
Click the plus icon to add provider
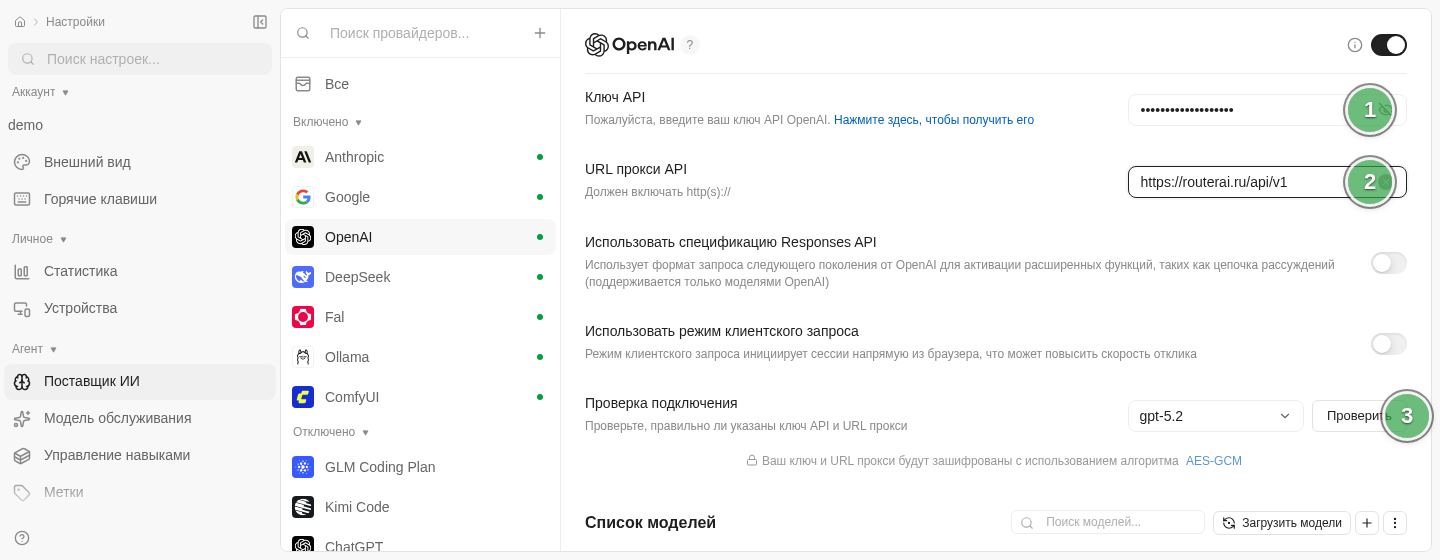540,33
